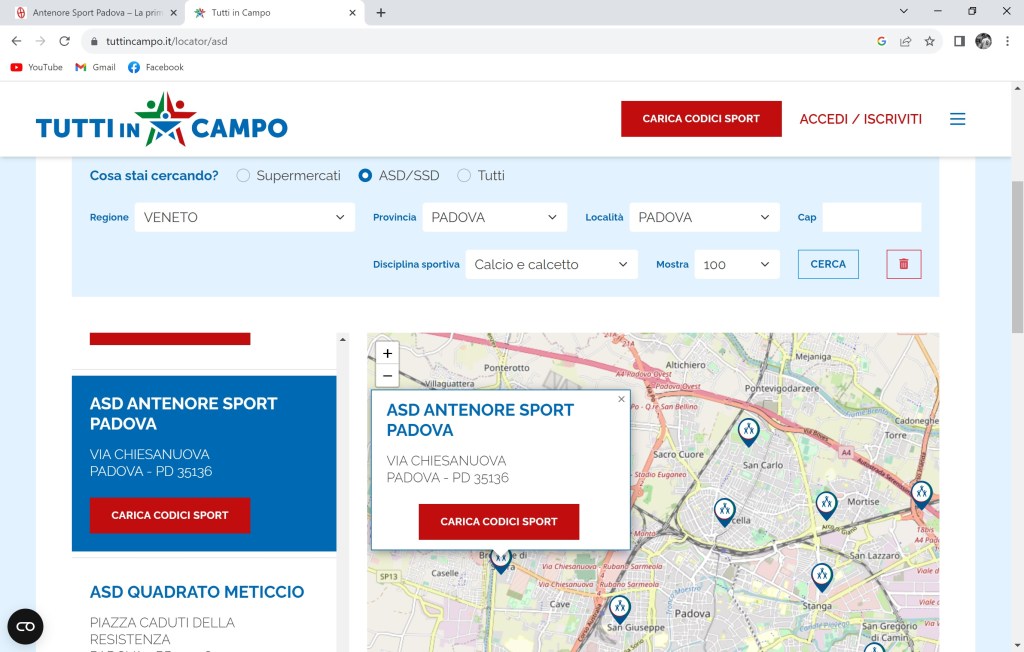Open YouTube bookmark in bookmarks bar

coord(37,67)
